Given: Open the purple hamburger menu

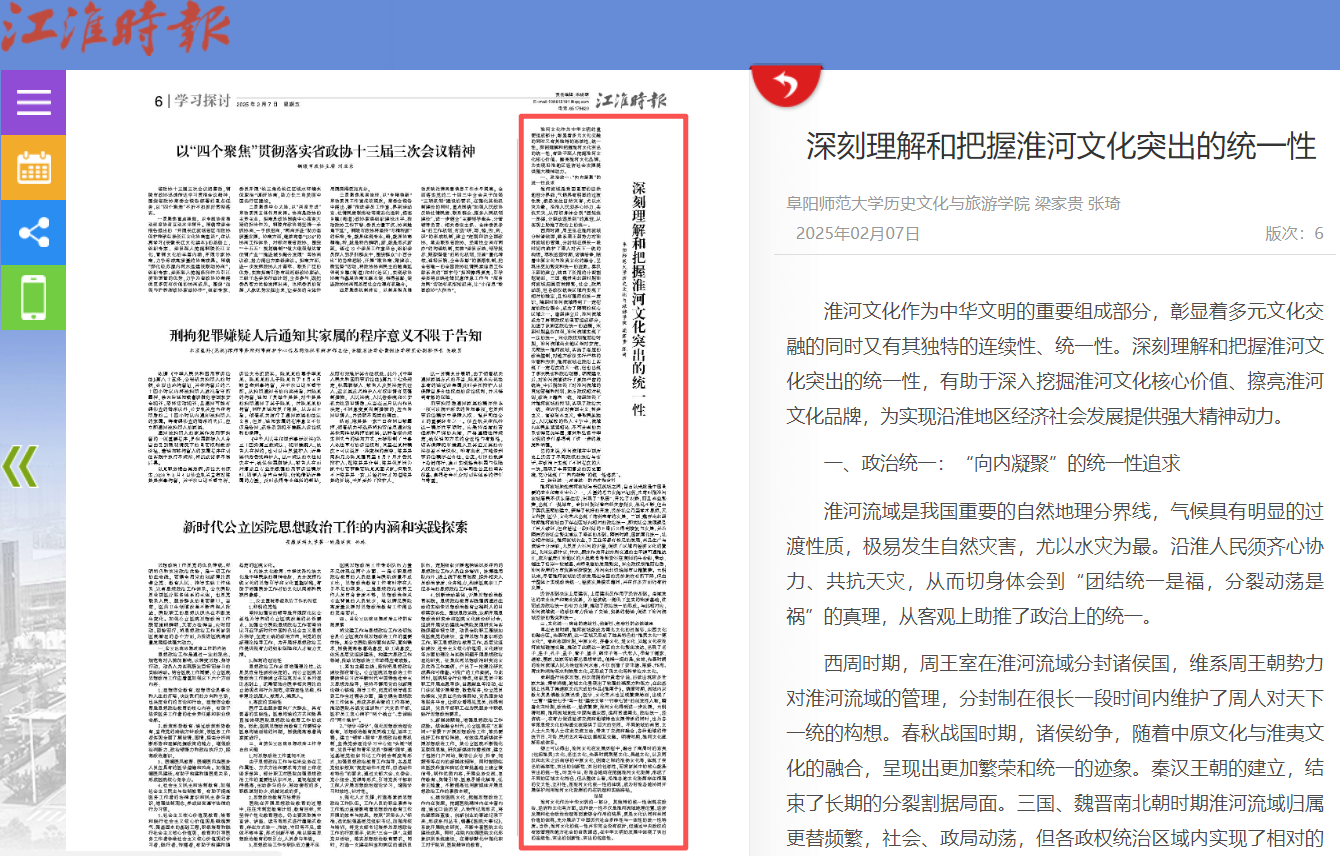Looking at the screenshot, I should [33, 102].
